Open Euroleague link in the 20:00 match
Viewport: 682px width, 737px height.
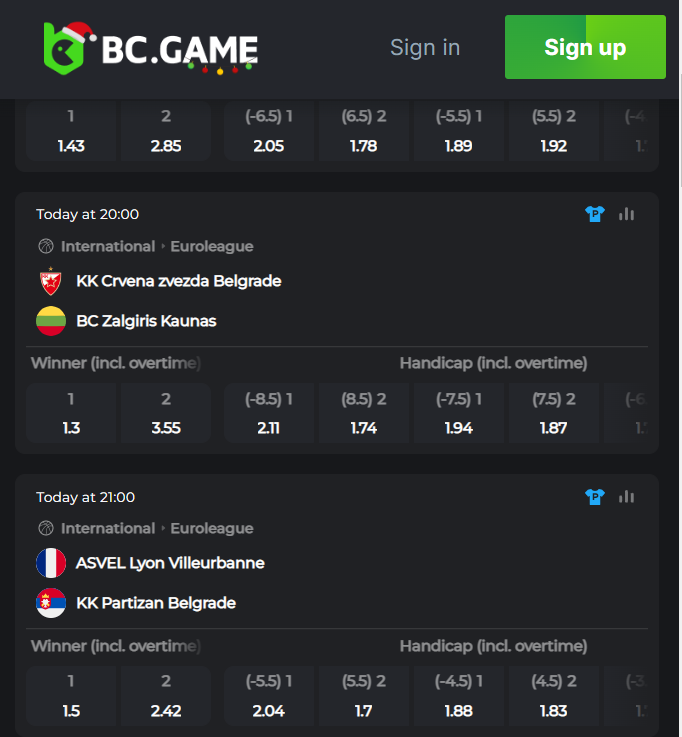click(x=212, y=246)
